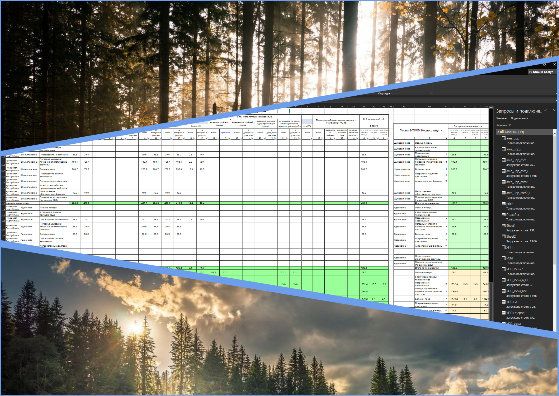Click a beige shaded cell in the right table
The image size is (559, 396).
468,285
